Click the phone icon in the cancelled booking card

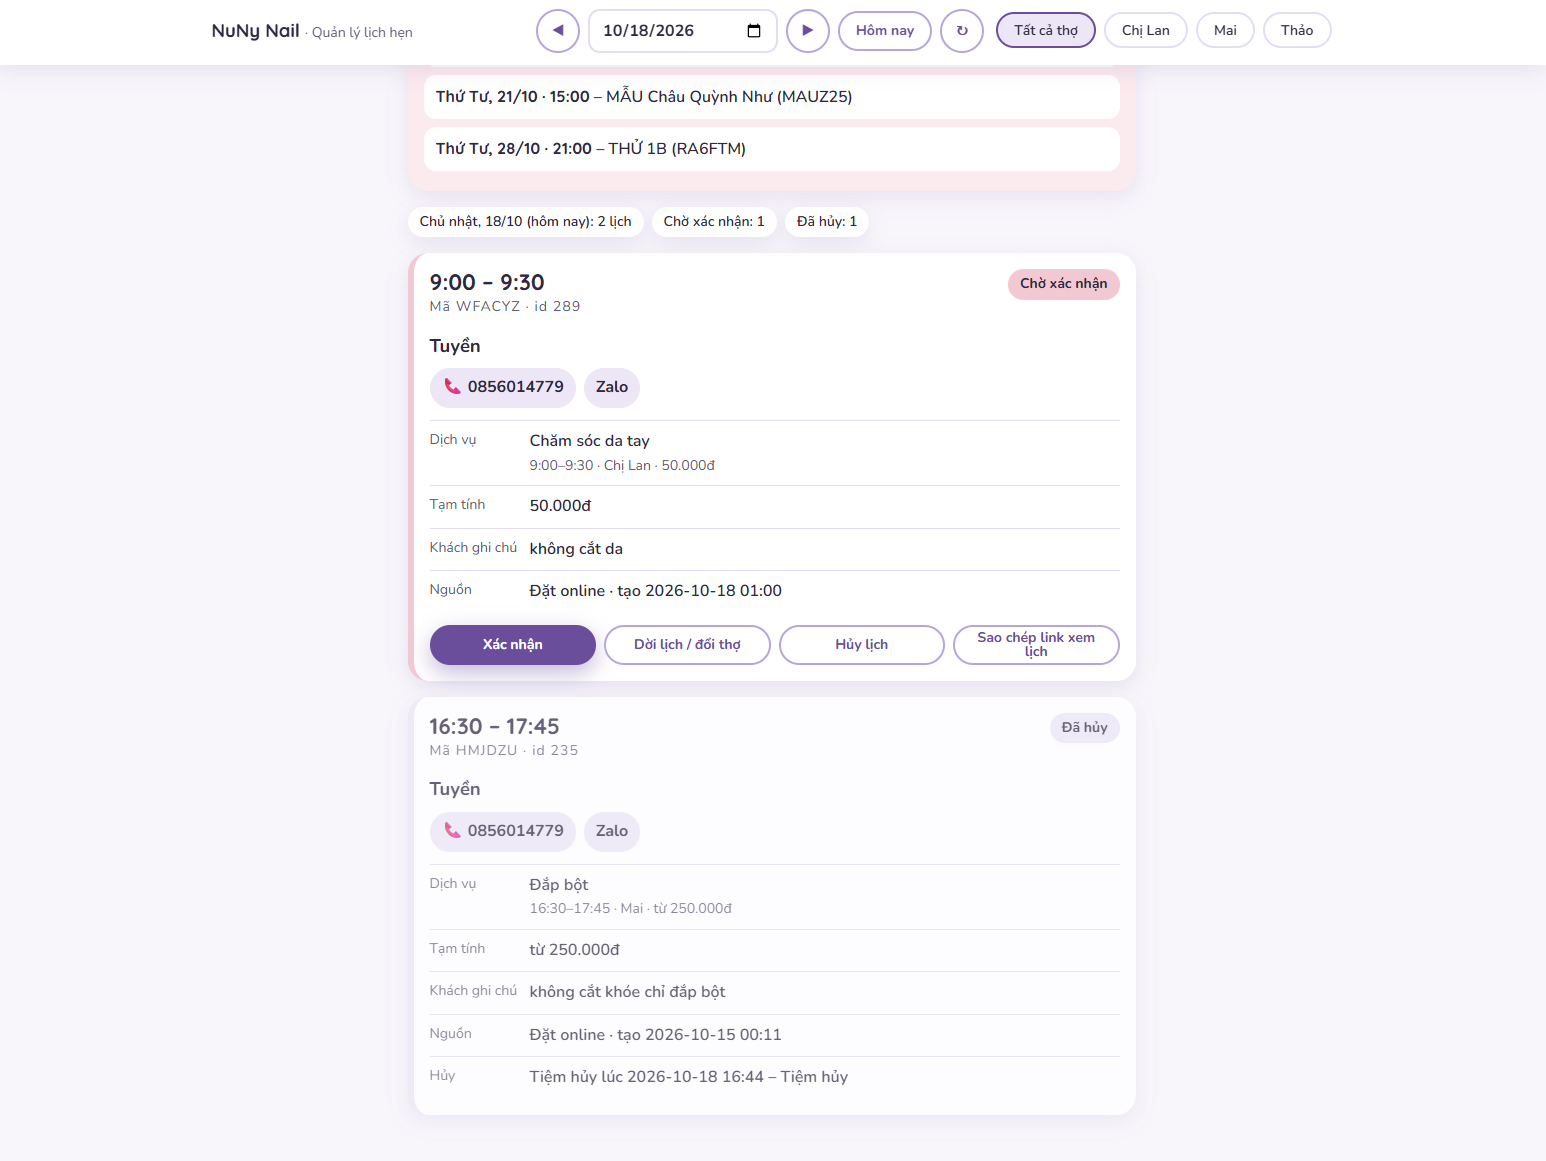(x=453, y=831)
